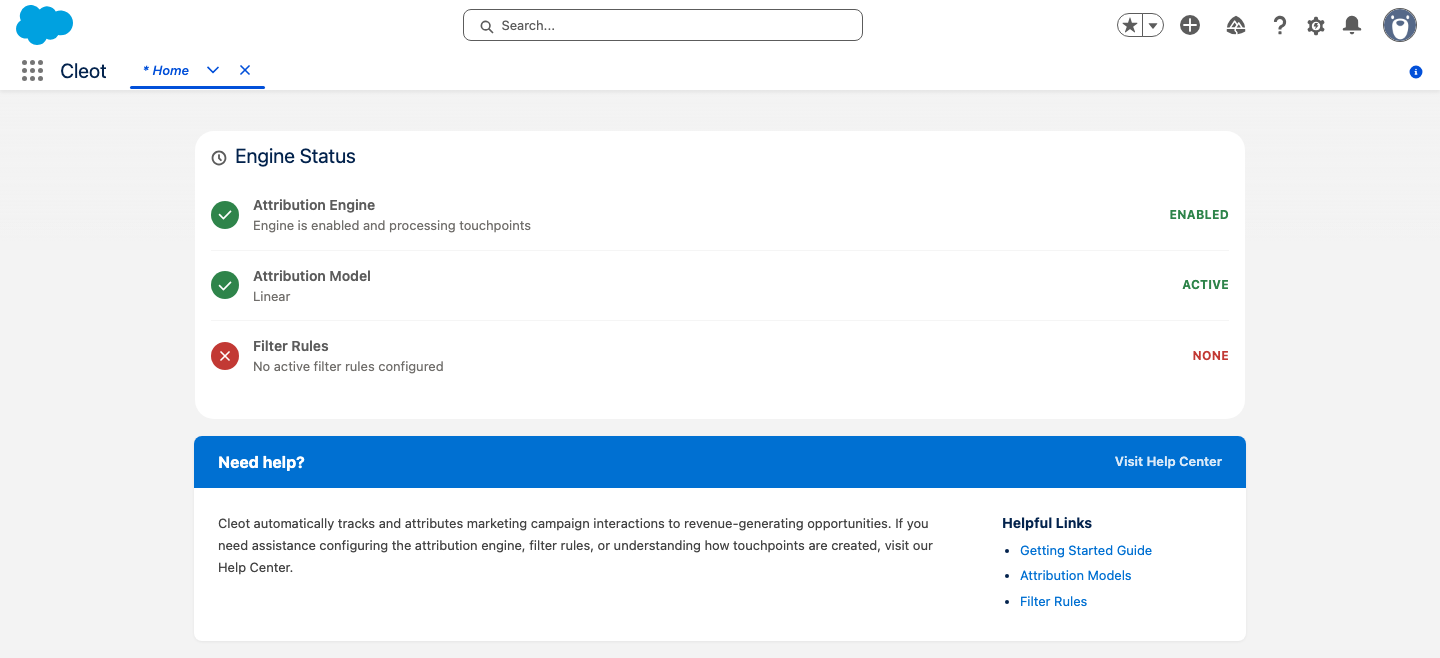The image size is (1440, 658).
Task: Select the Home tab
Action: (166, 70)
